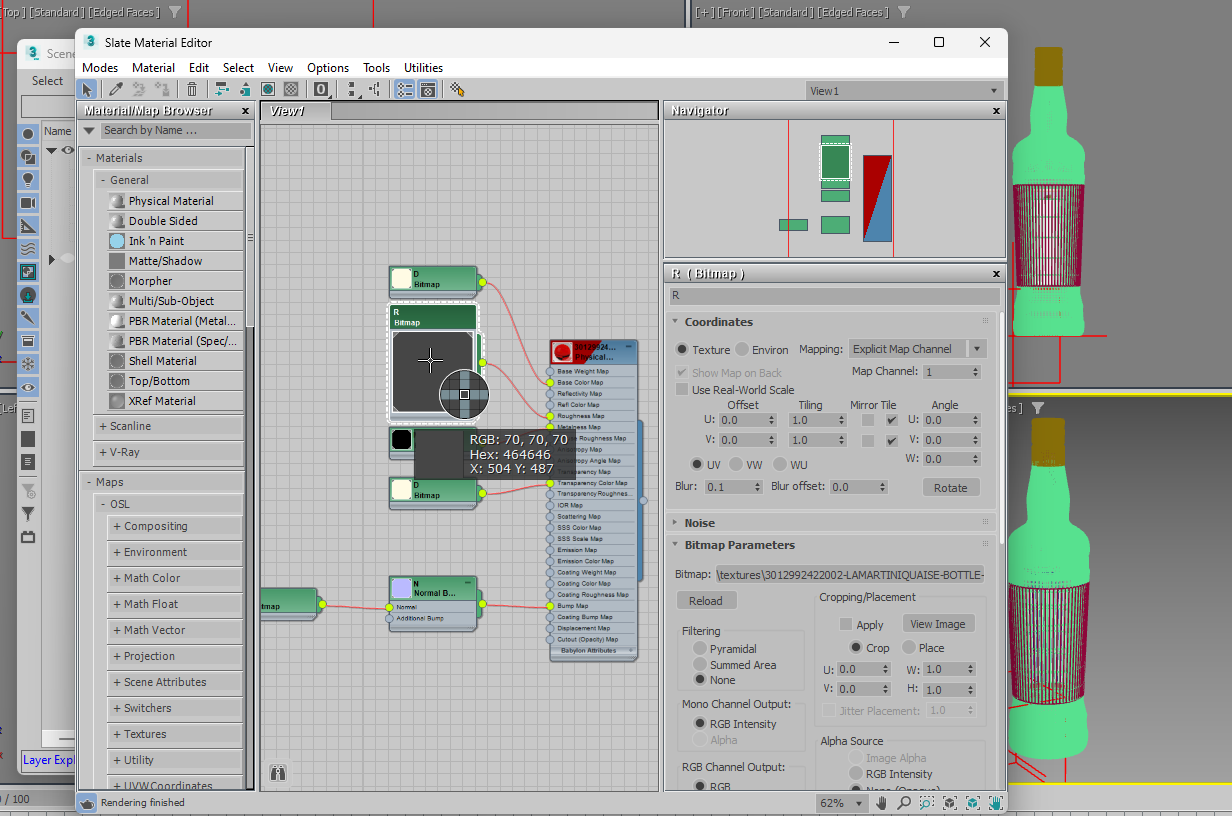Select the eyedropper Pick Material tool
This screenshot has width=1232, height=816.
[116, 90]
